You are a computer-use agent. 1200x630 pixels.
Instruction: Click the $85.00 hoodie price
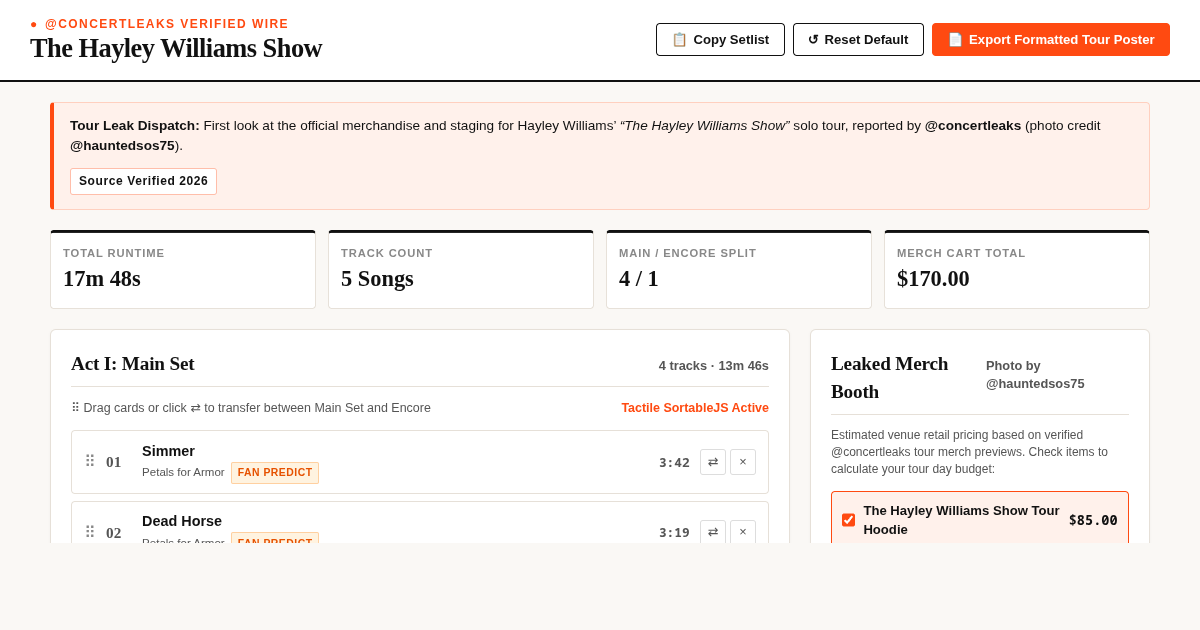[1093, 520]
